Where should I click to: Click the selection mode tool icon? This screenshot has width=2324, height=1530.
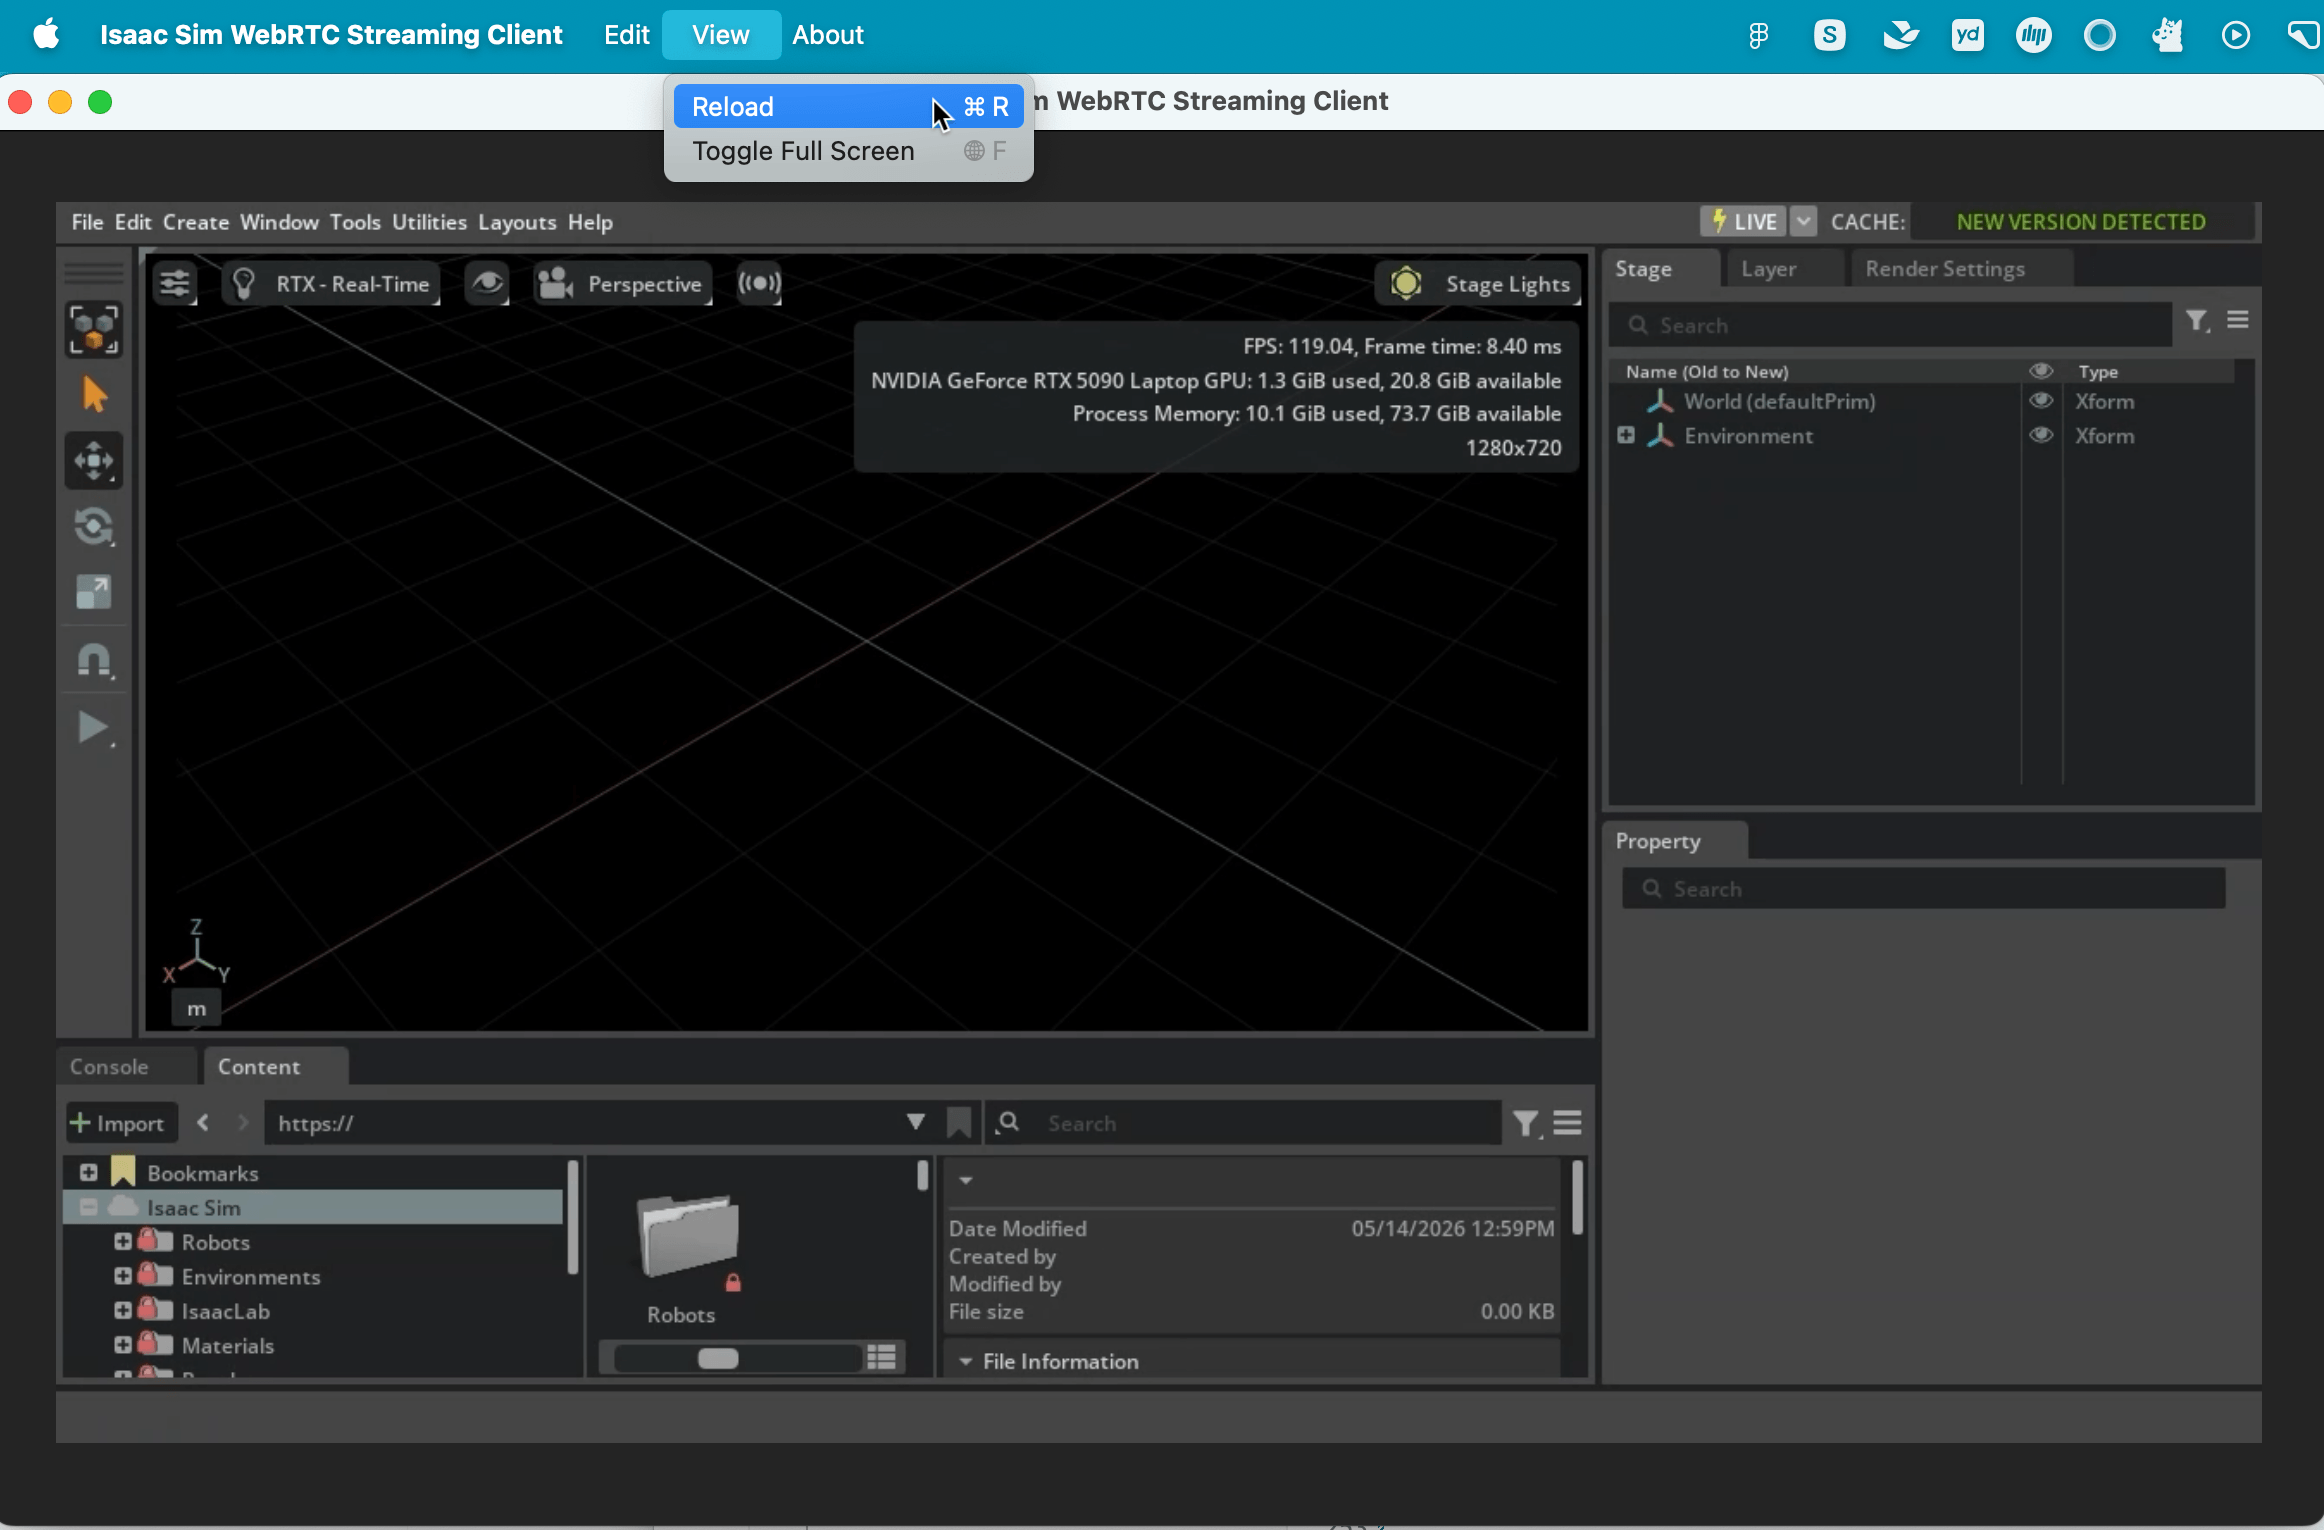click(x=94, y=329)
